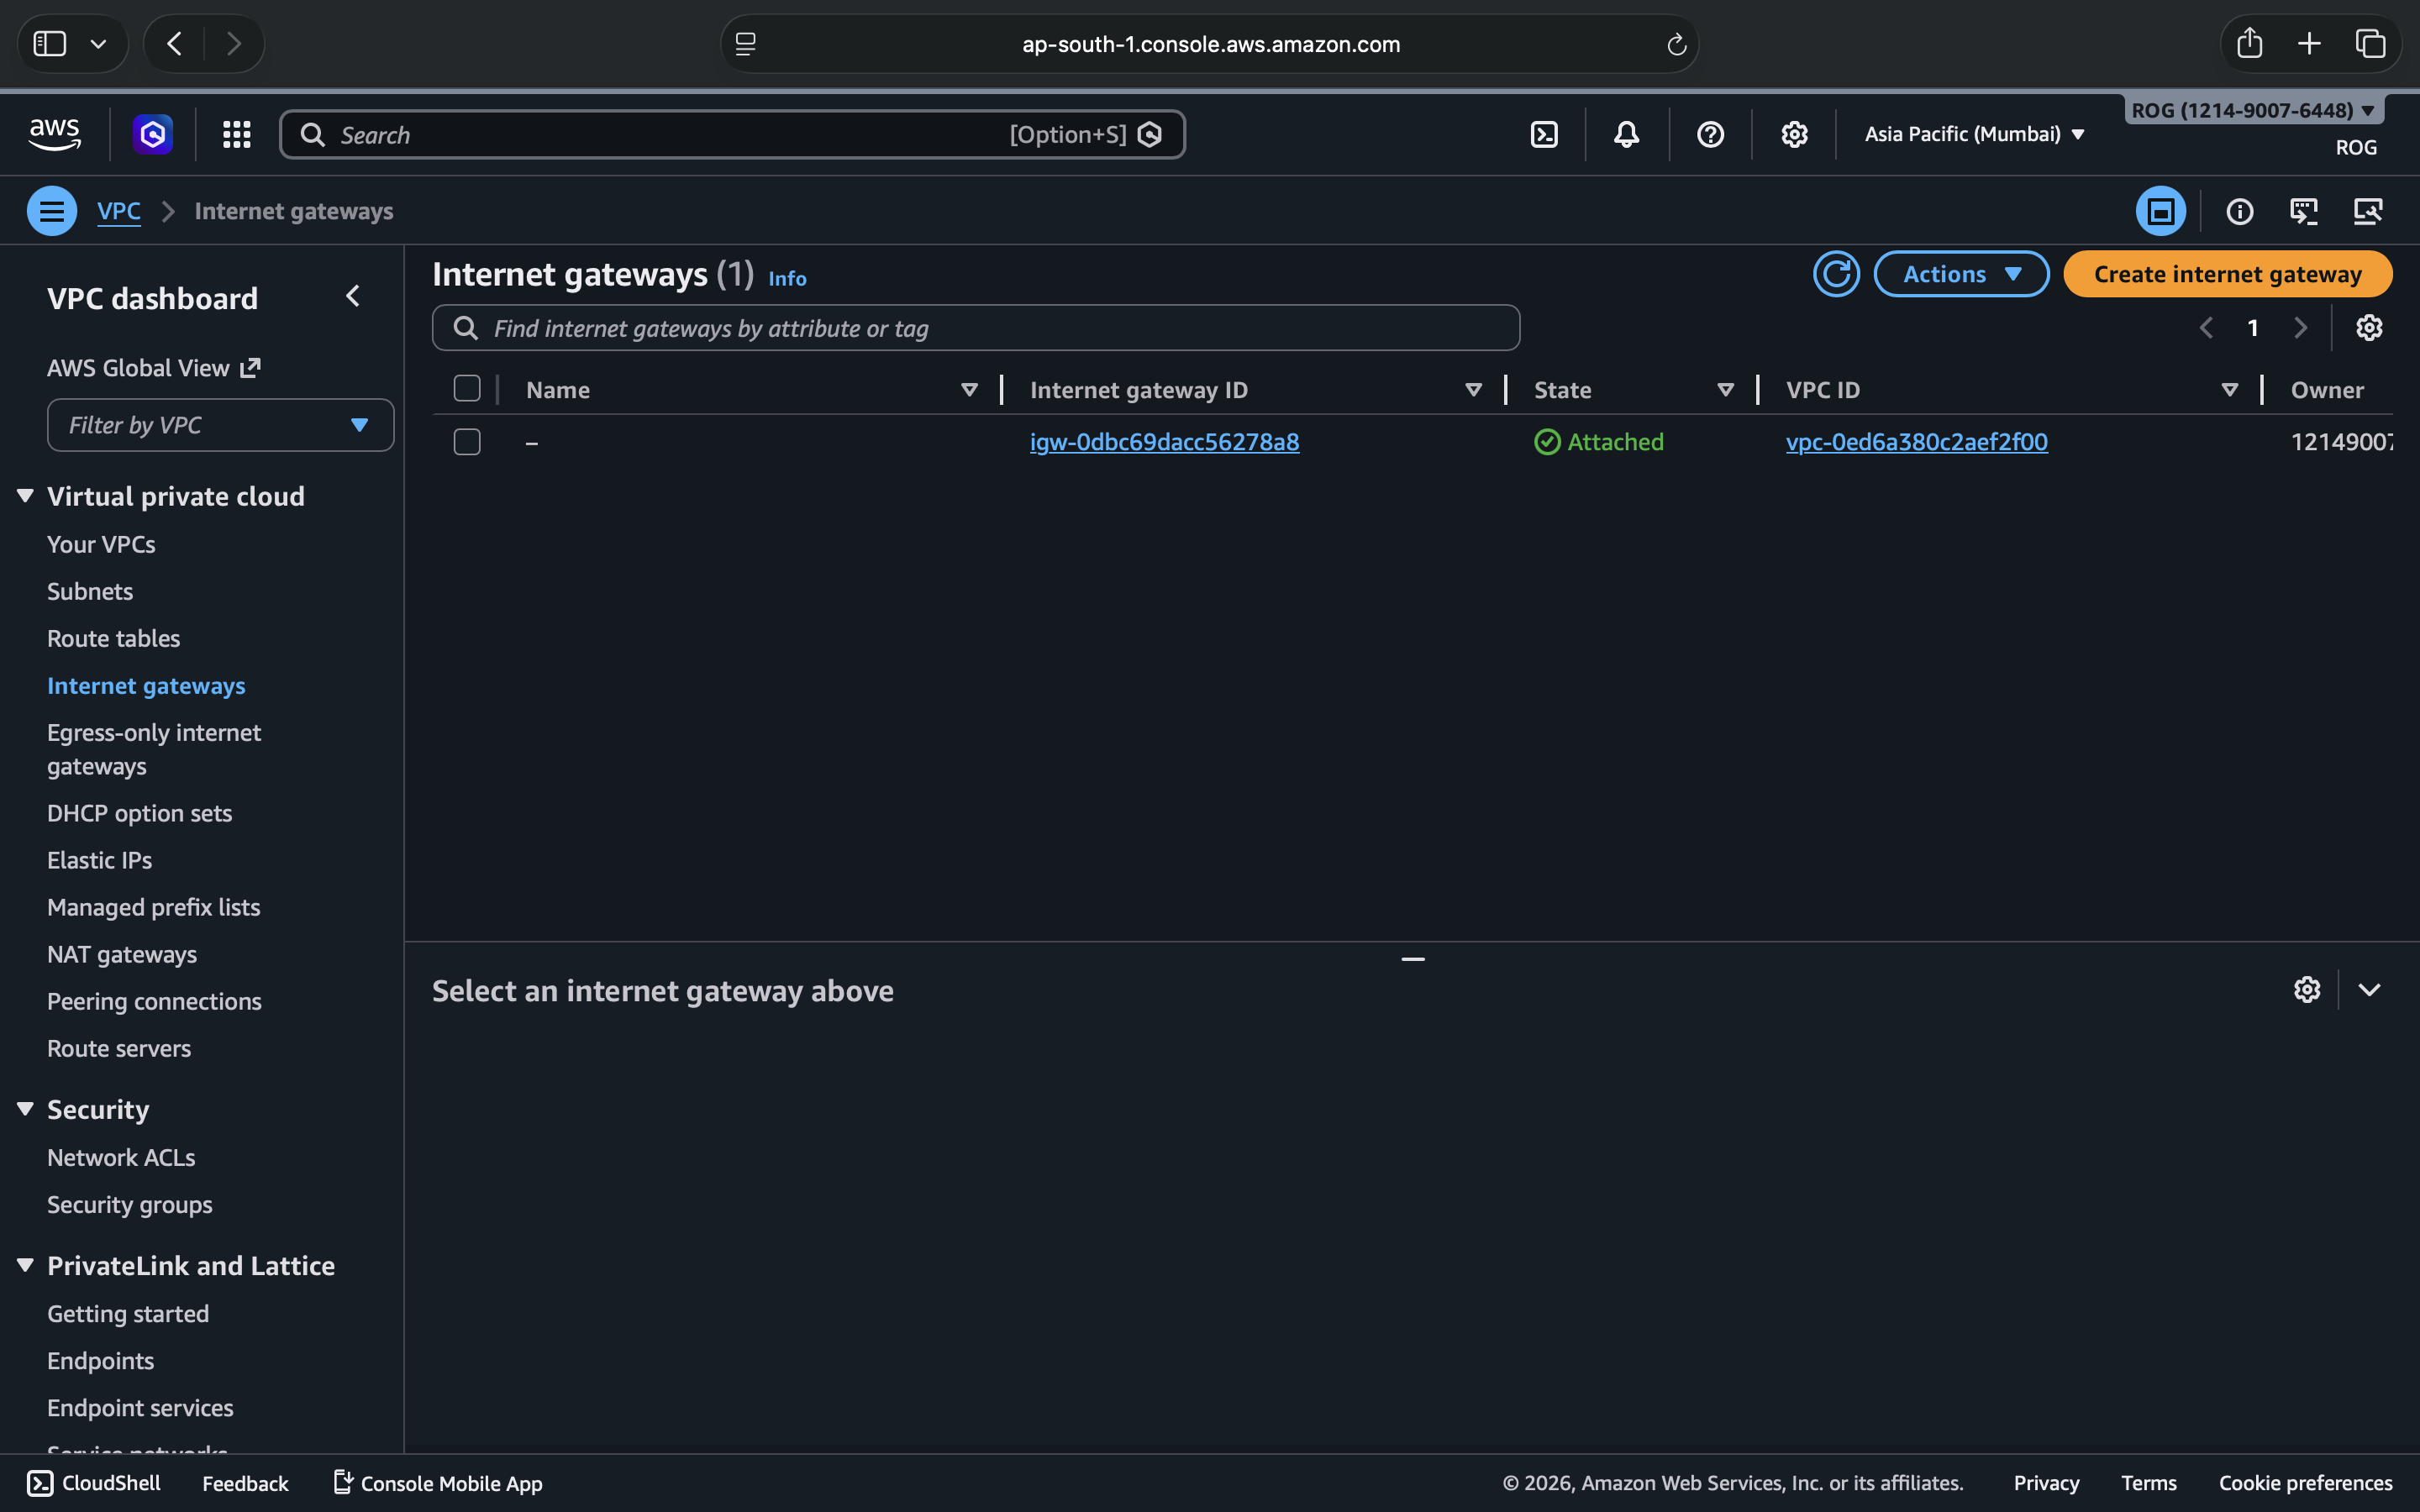
Task: Open CloudShell icon in the top navigation
Action: click(x=1544, y=134)
